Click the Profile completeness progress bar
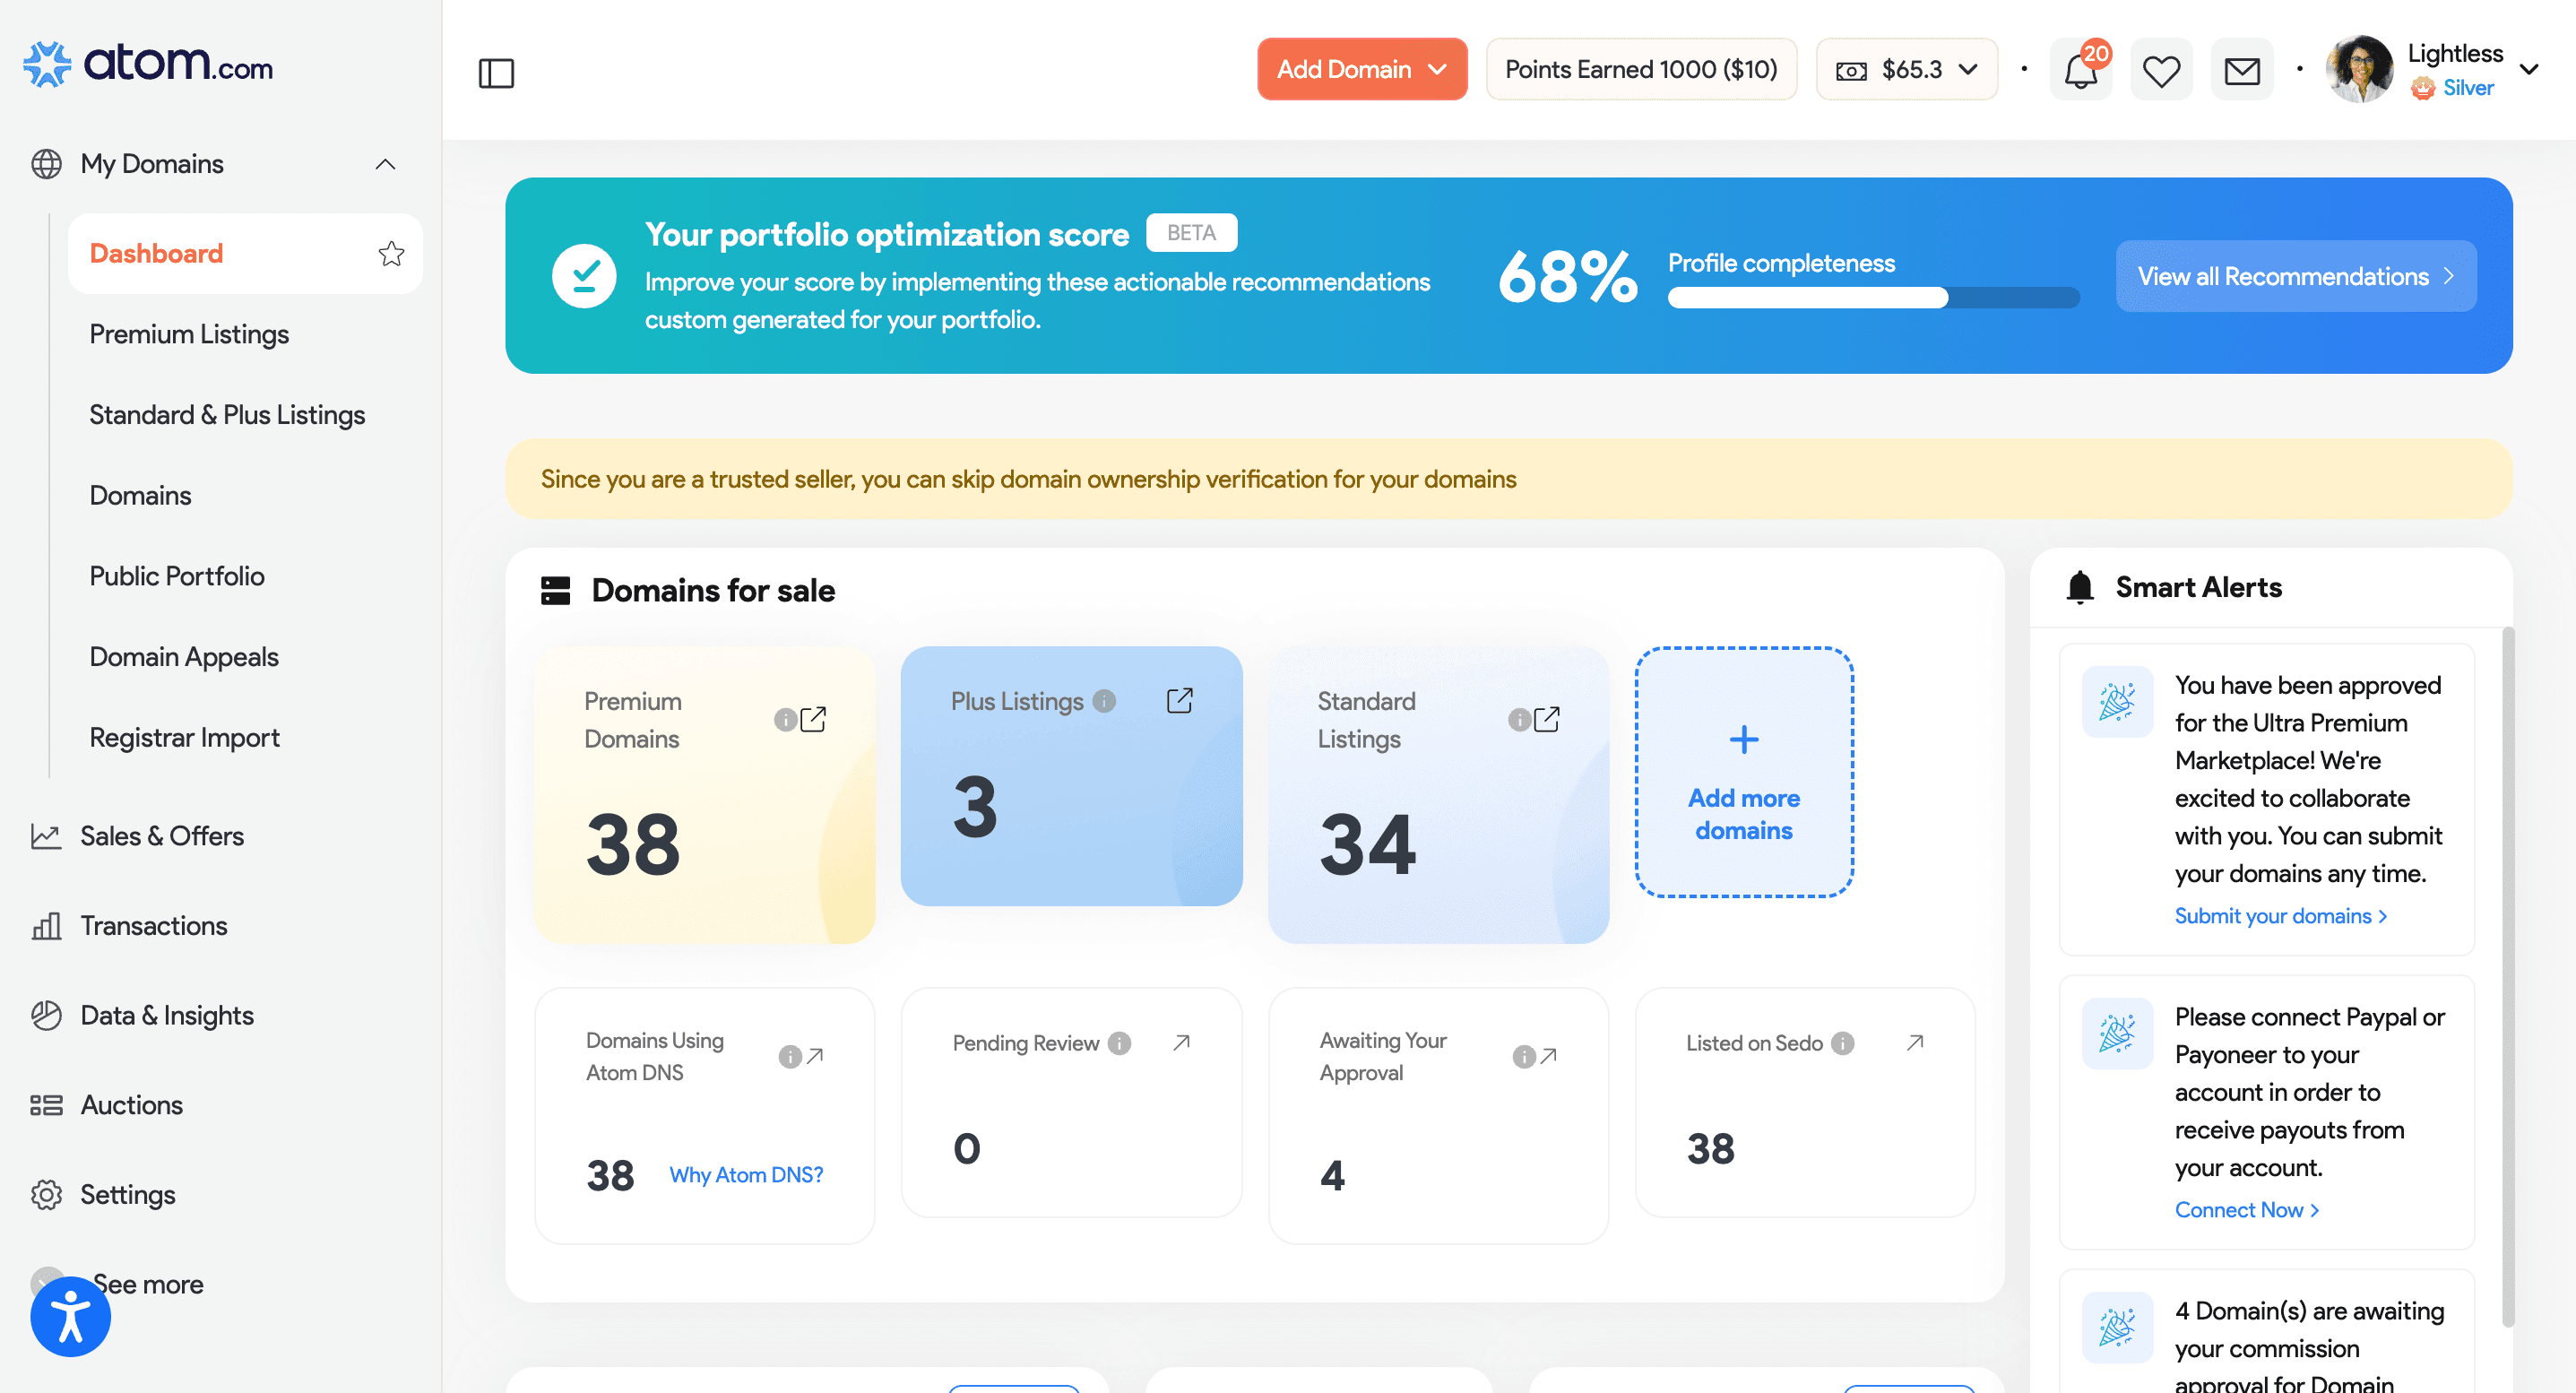The width and height of the screenshot is (2576, 1393). [1873, 297]
